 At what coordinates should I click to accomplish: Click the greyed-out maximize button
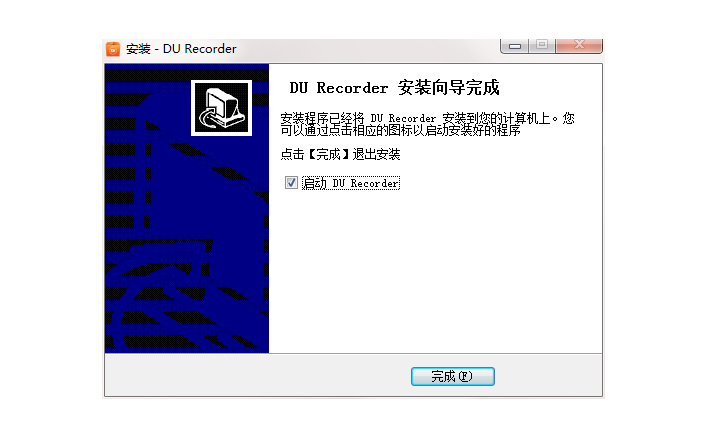click(x=542, y=45)
